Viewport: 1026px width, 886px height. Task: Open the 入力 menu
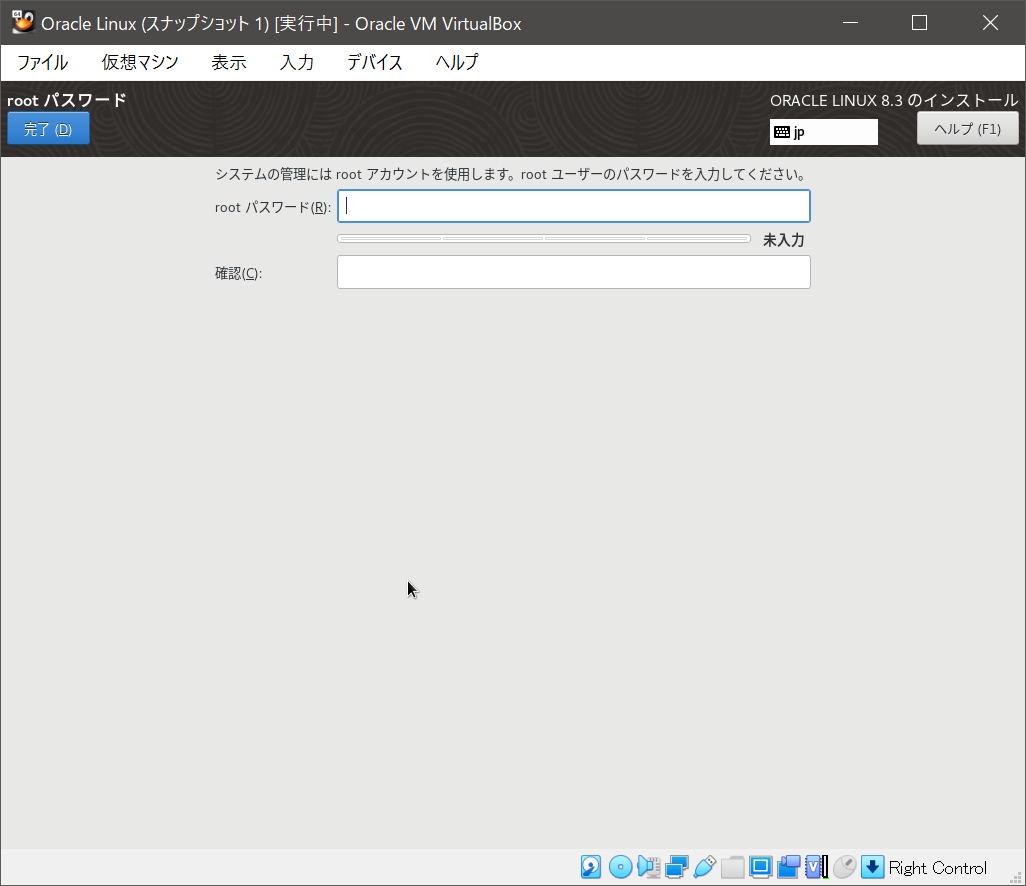click(297, 63)
